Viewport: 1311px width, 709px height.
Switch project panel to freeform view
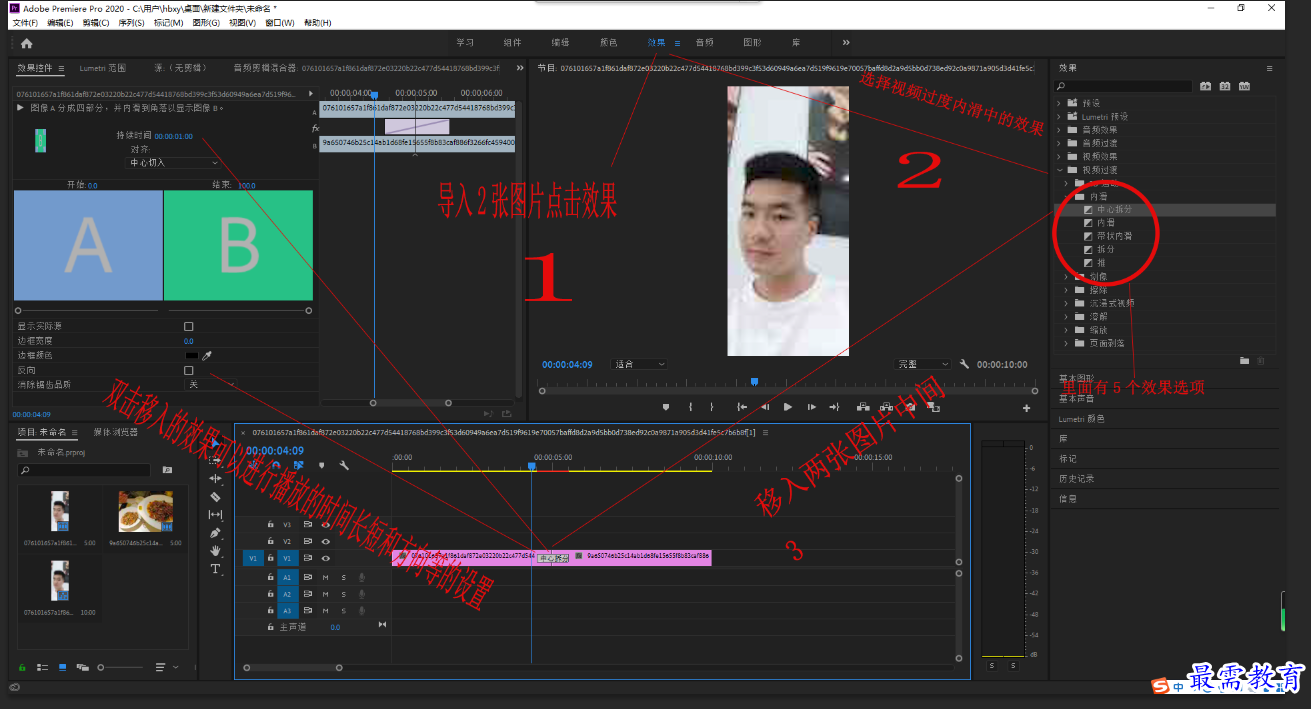tap(83, 667)
